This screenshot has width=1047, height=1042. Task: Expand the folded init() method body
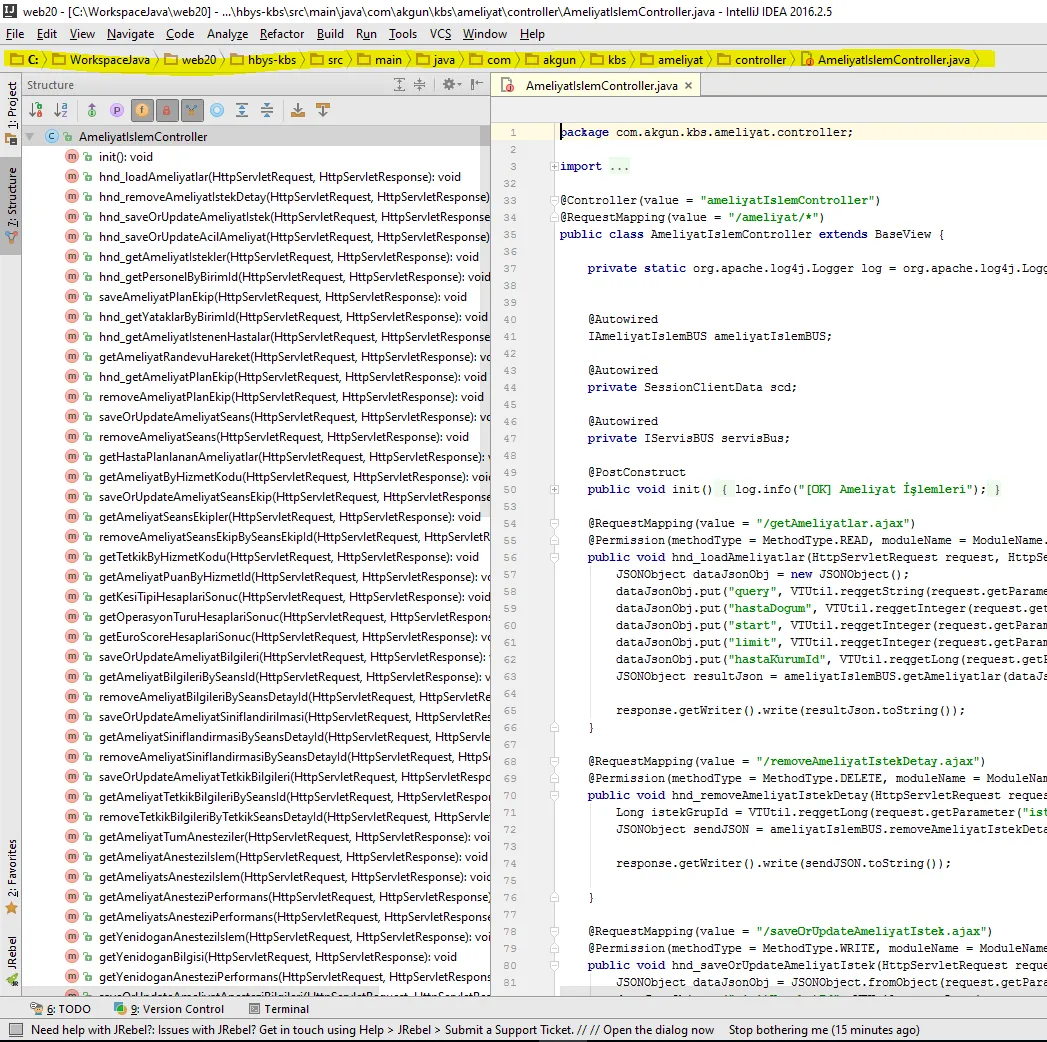pos(554,489)
